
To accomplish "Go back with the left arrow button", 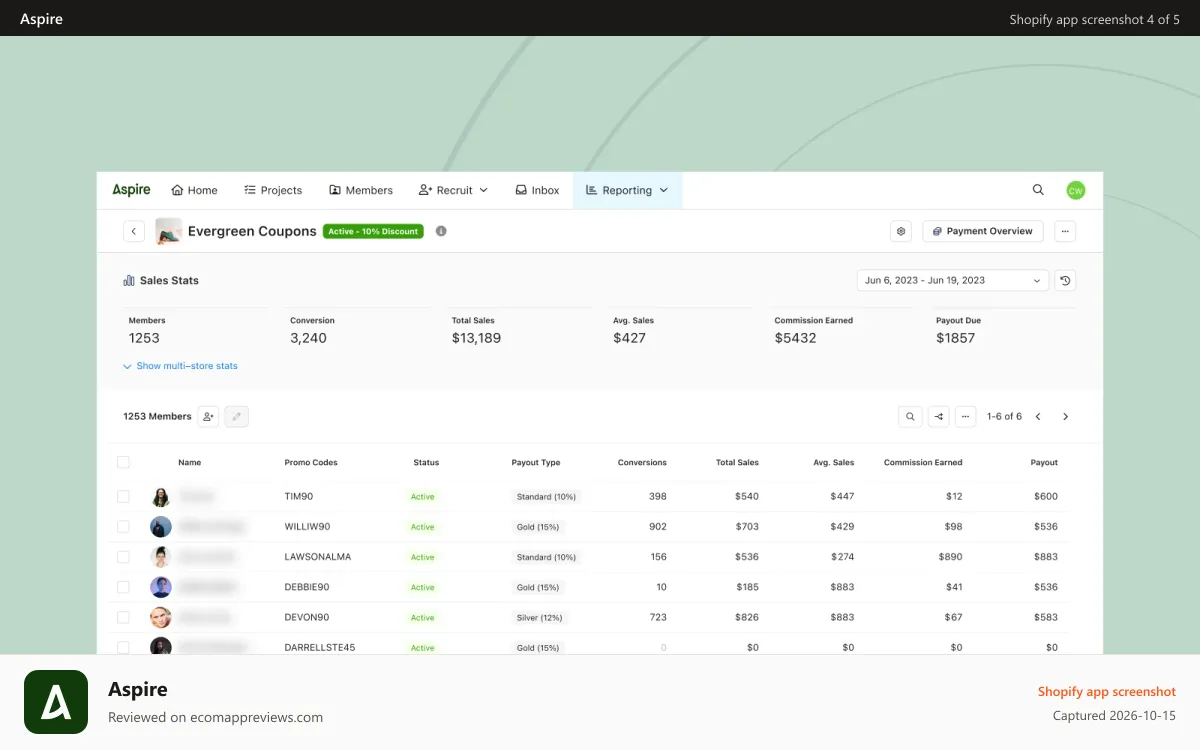I will (134, 231).
